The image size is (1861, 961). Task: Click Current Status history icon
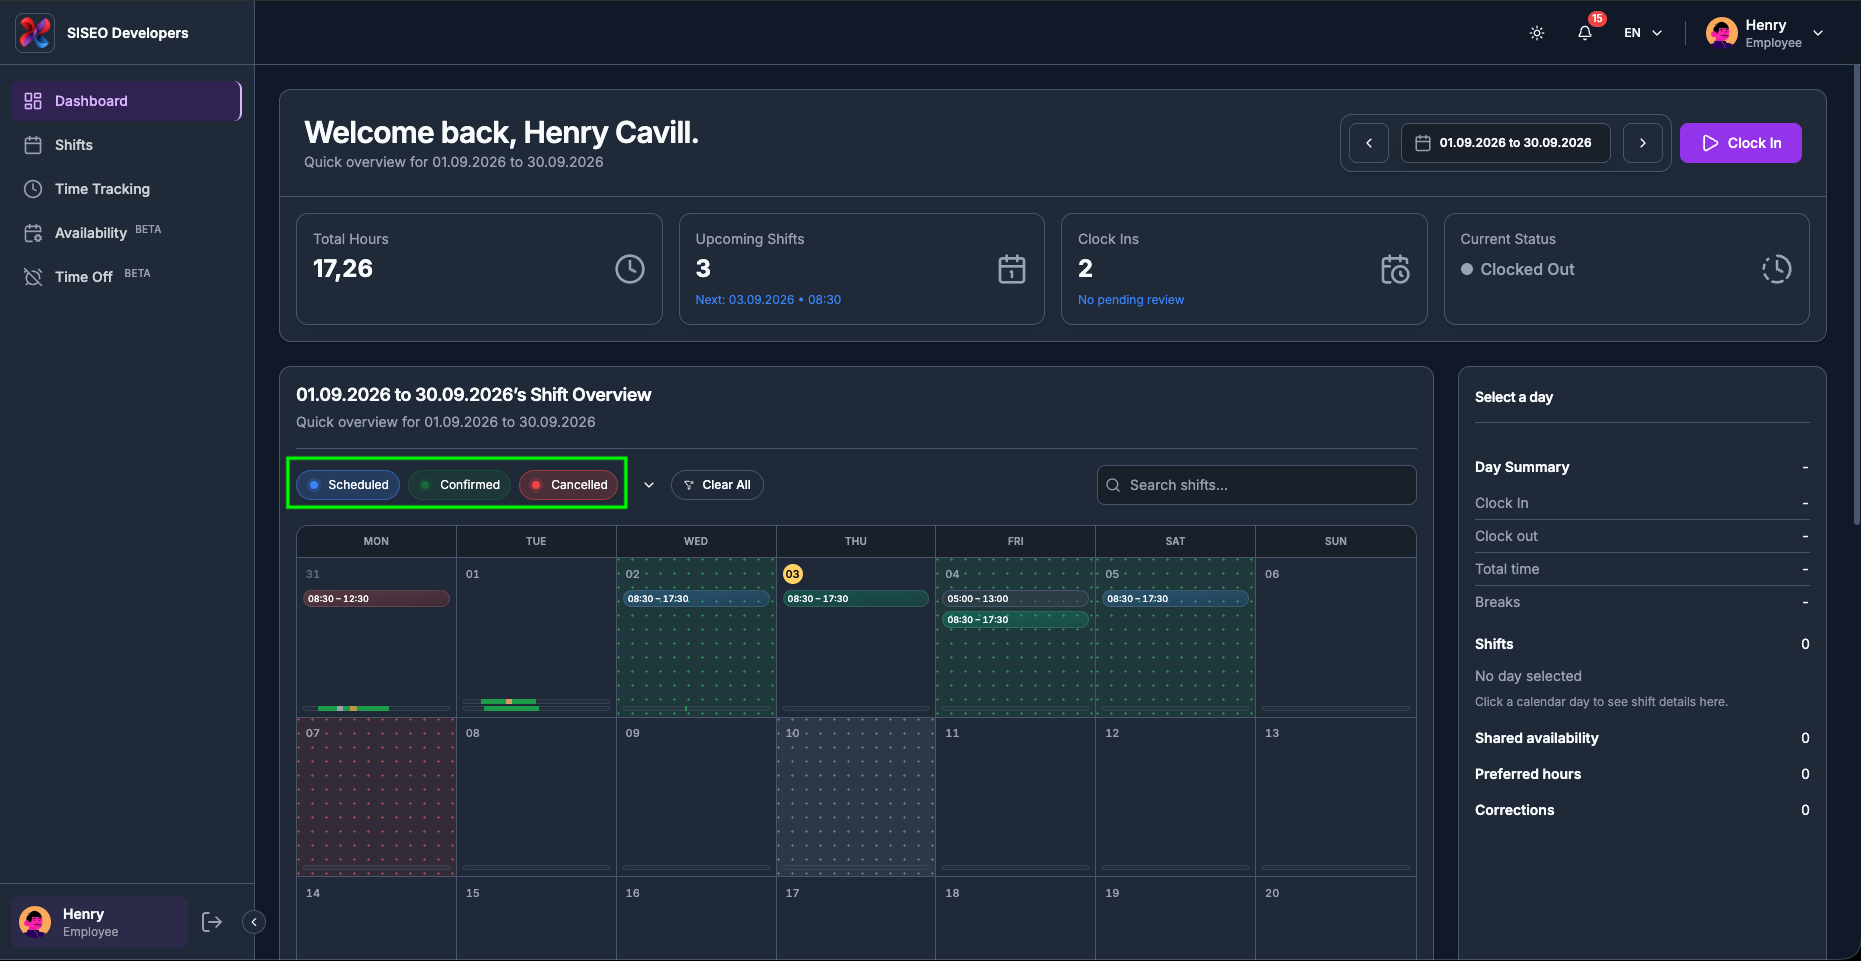click(x=1777, y=269)
